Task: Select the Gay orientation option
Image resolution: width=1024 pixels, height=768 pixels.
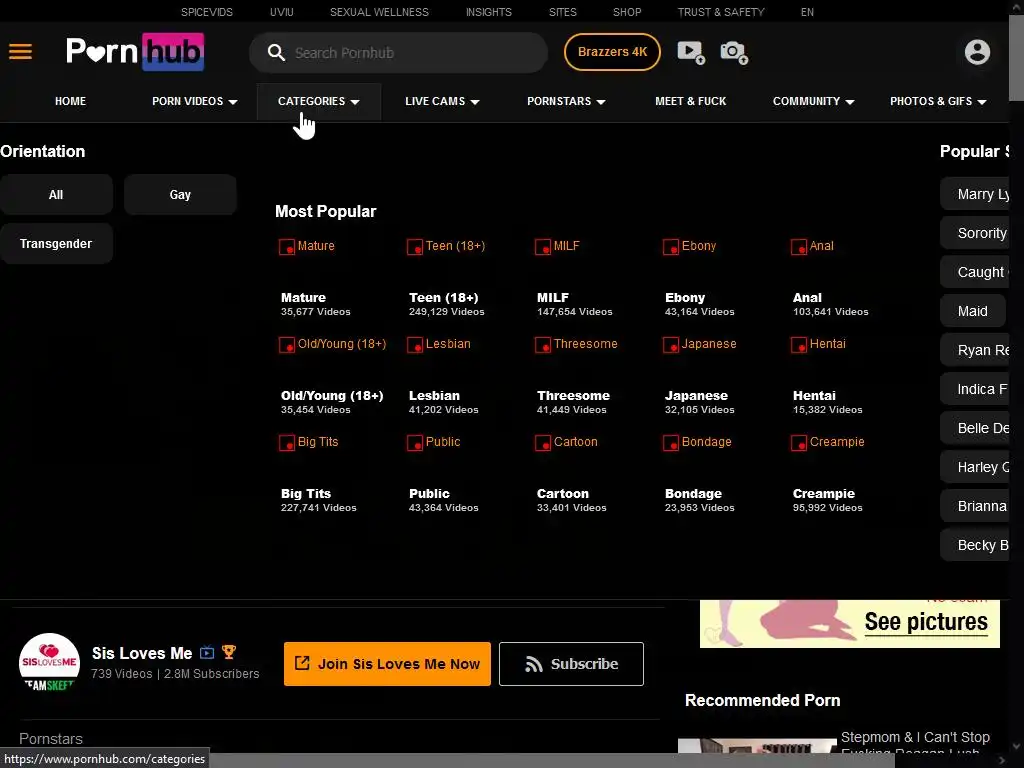Action: 180,195
